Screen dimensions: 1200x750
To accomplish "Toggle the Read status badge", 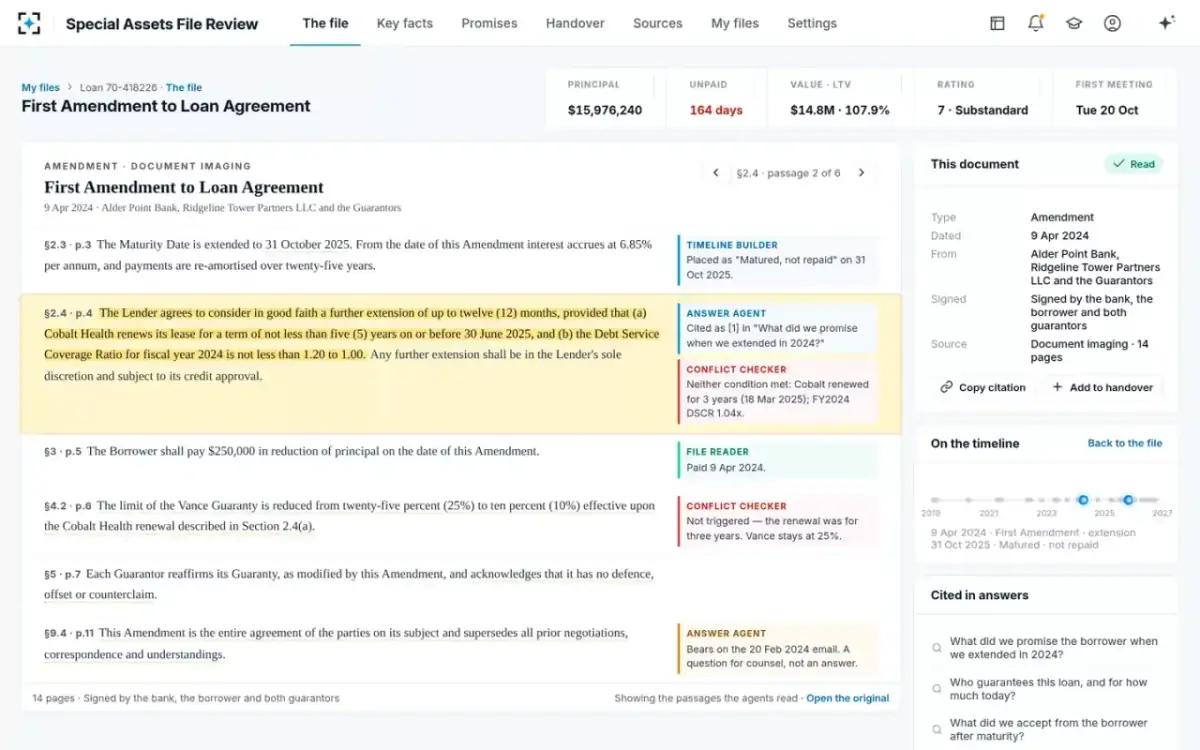I will click(x=1133, y=164).
